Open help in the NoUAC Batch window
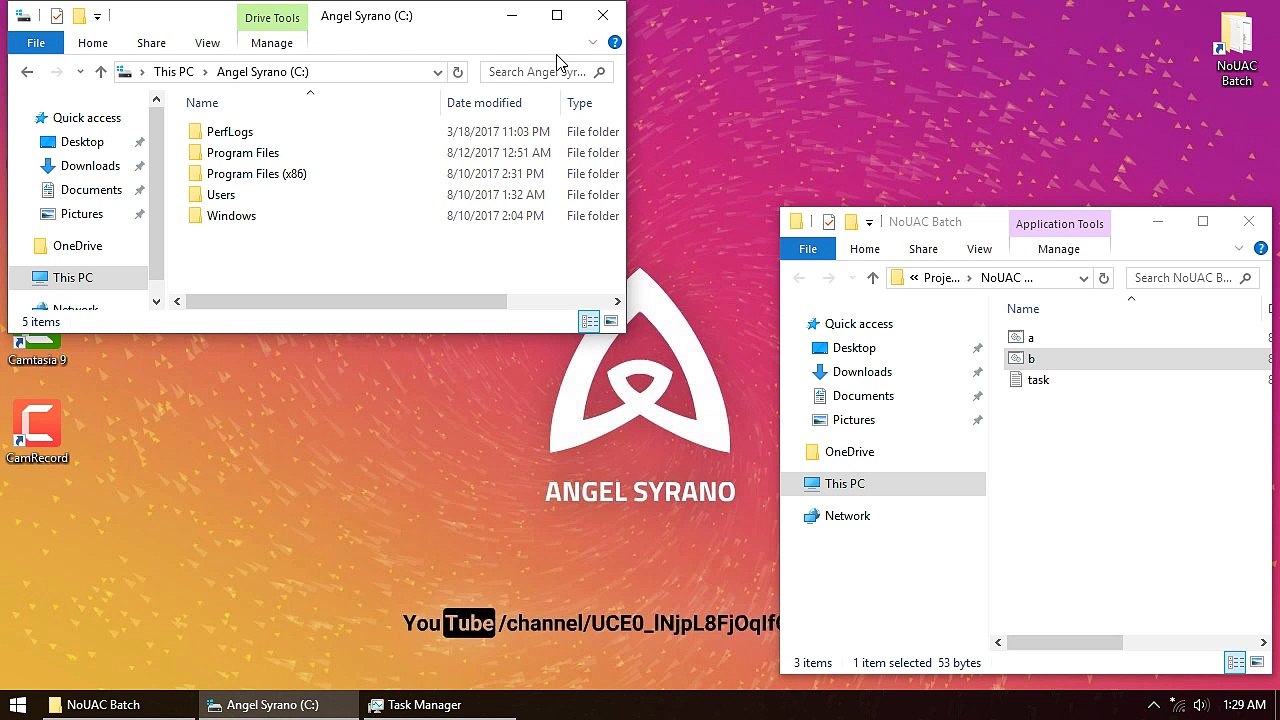Screen dimensions: 1280x720 [1261, 248]
